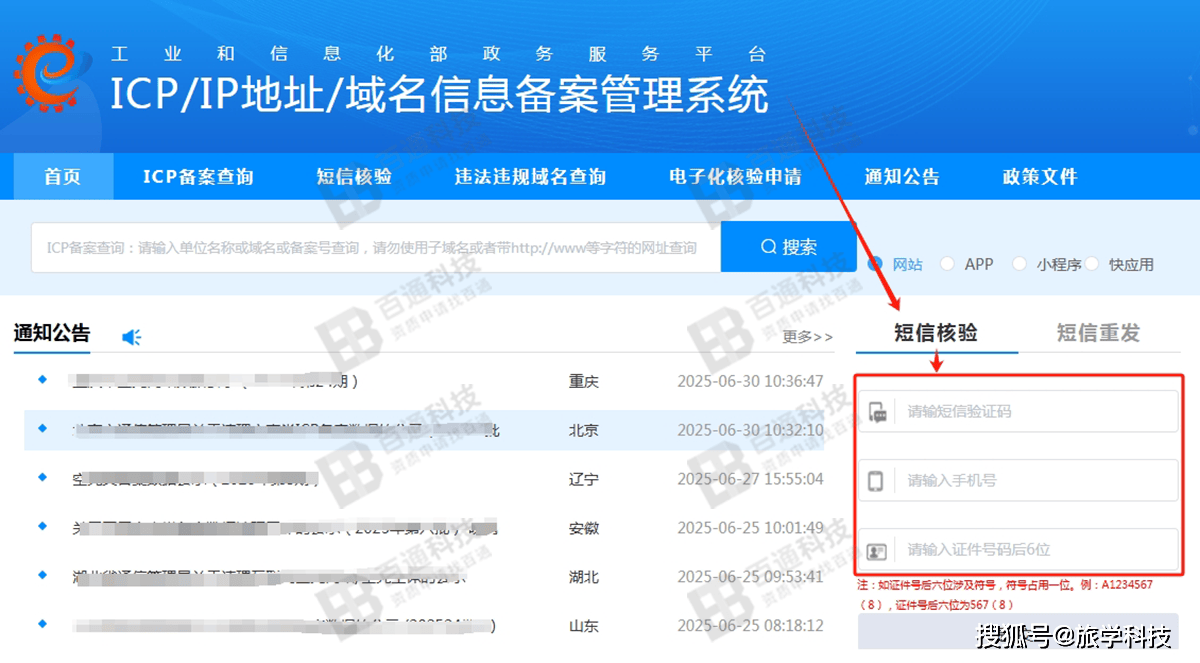1200x663 pixels.
Task: Open the 更多>> announcements link
Action: [807, 337]
